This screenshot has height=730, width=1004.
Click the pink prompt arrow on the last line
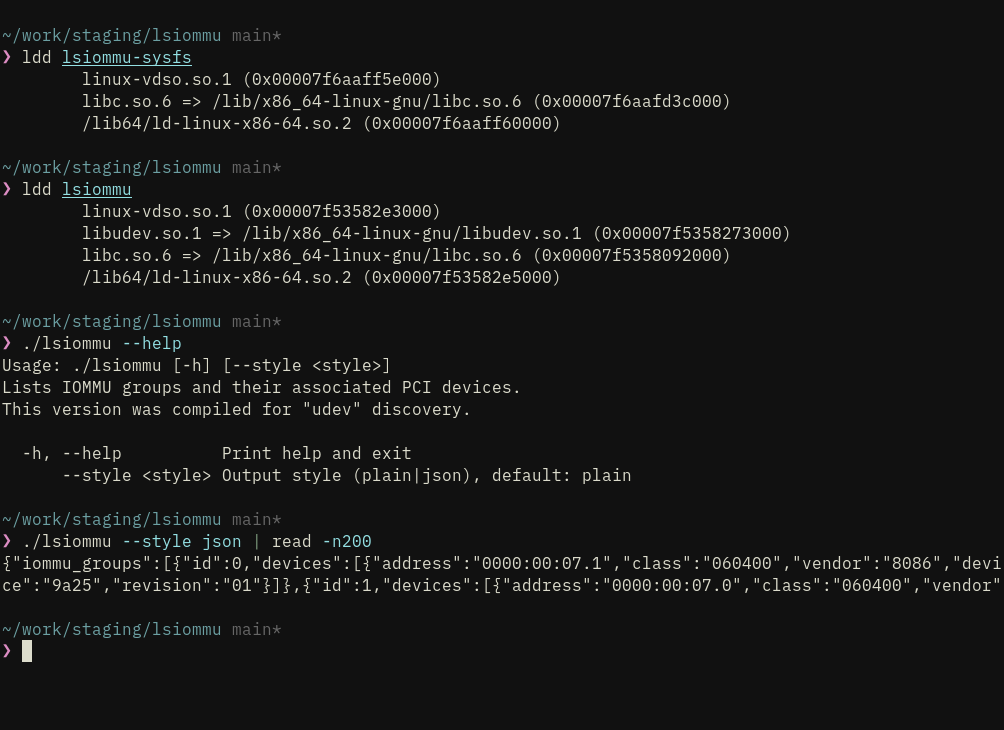coord(6,651)
